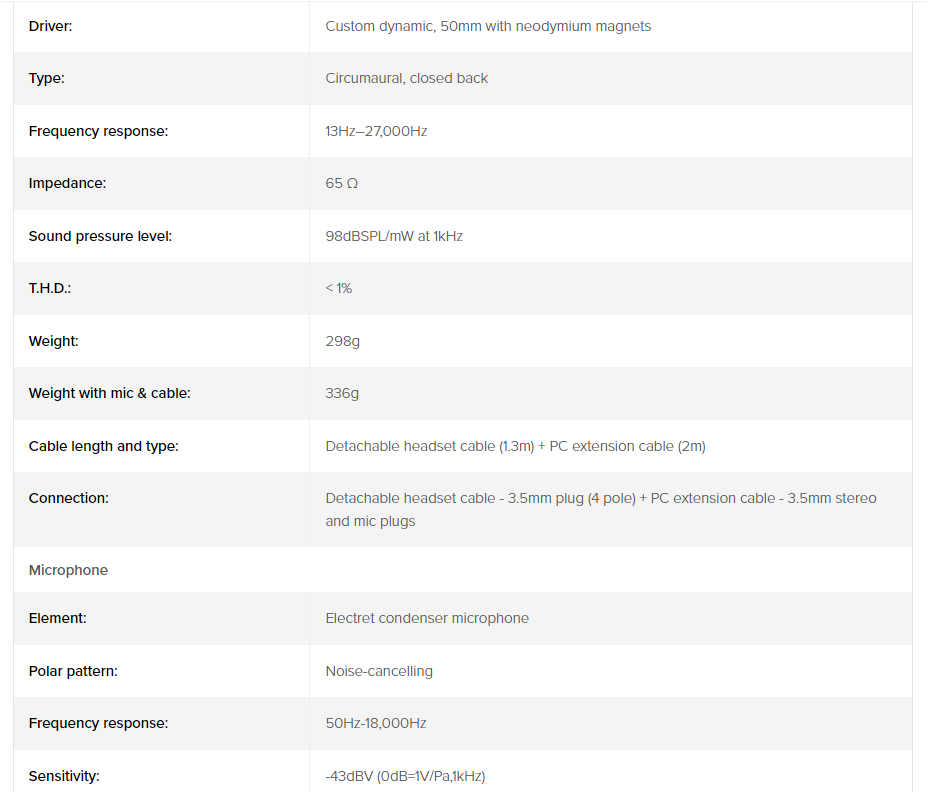Click the 13Hz–27,000Hz frequency response value
The height and width of the screenshot is (792, 928).
pyautogui.click(x=376, y=131)
